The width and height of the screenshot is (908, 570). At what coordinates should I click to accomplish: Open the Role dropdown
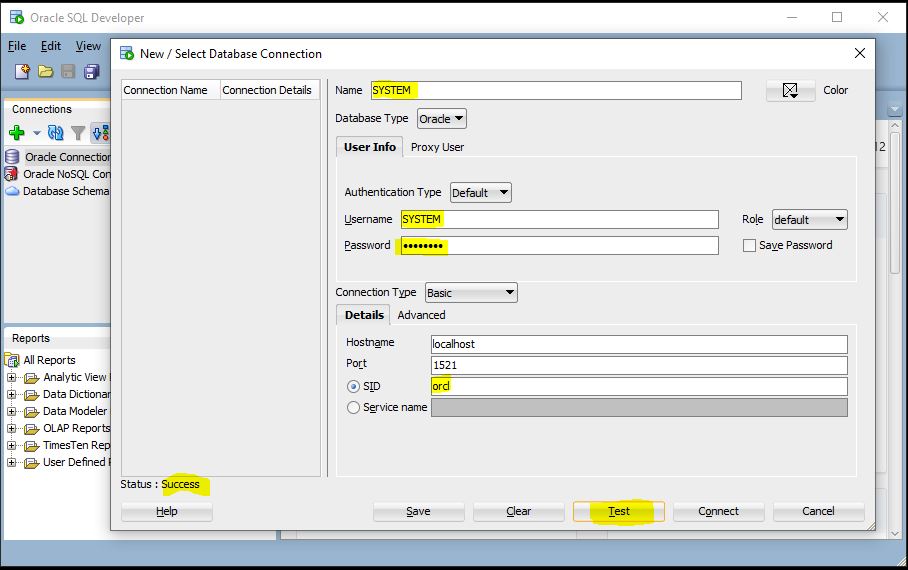coord(810,220)
